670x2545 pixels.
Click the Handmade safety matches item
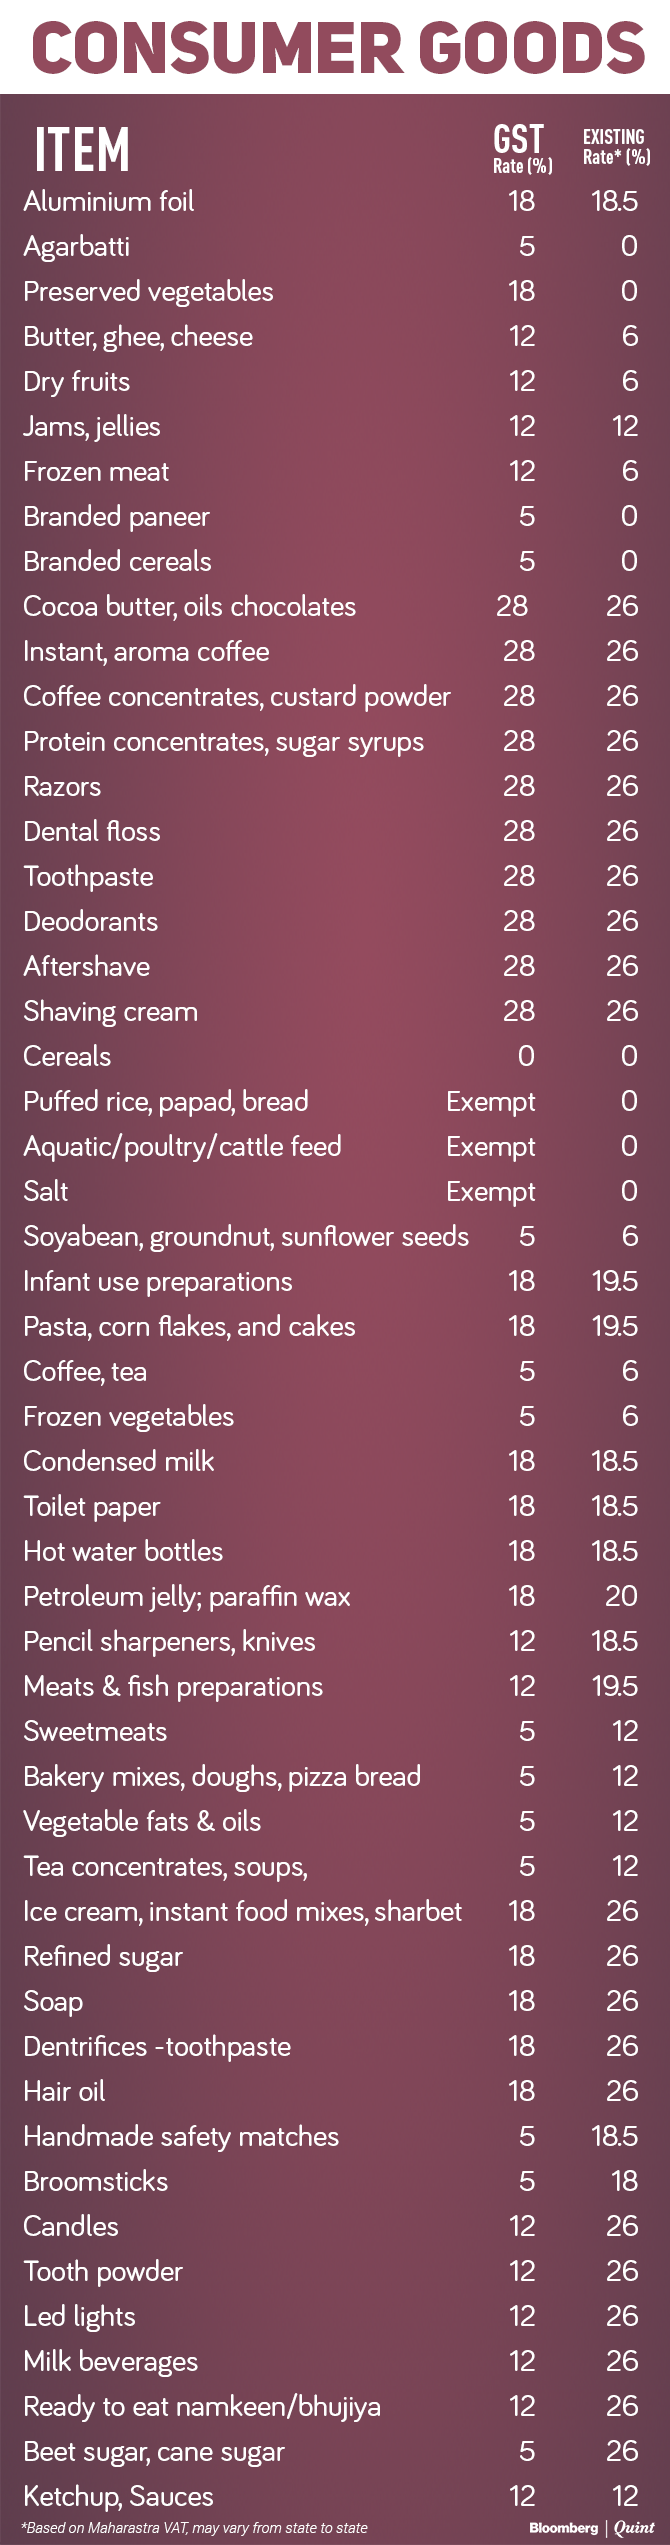(x=181, y=2136)
